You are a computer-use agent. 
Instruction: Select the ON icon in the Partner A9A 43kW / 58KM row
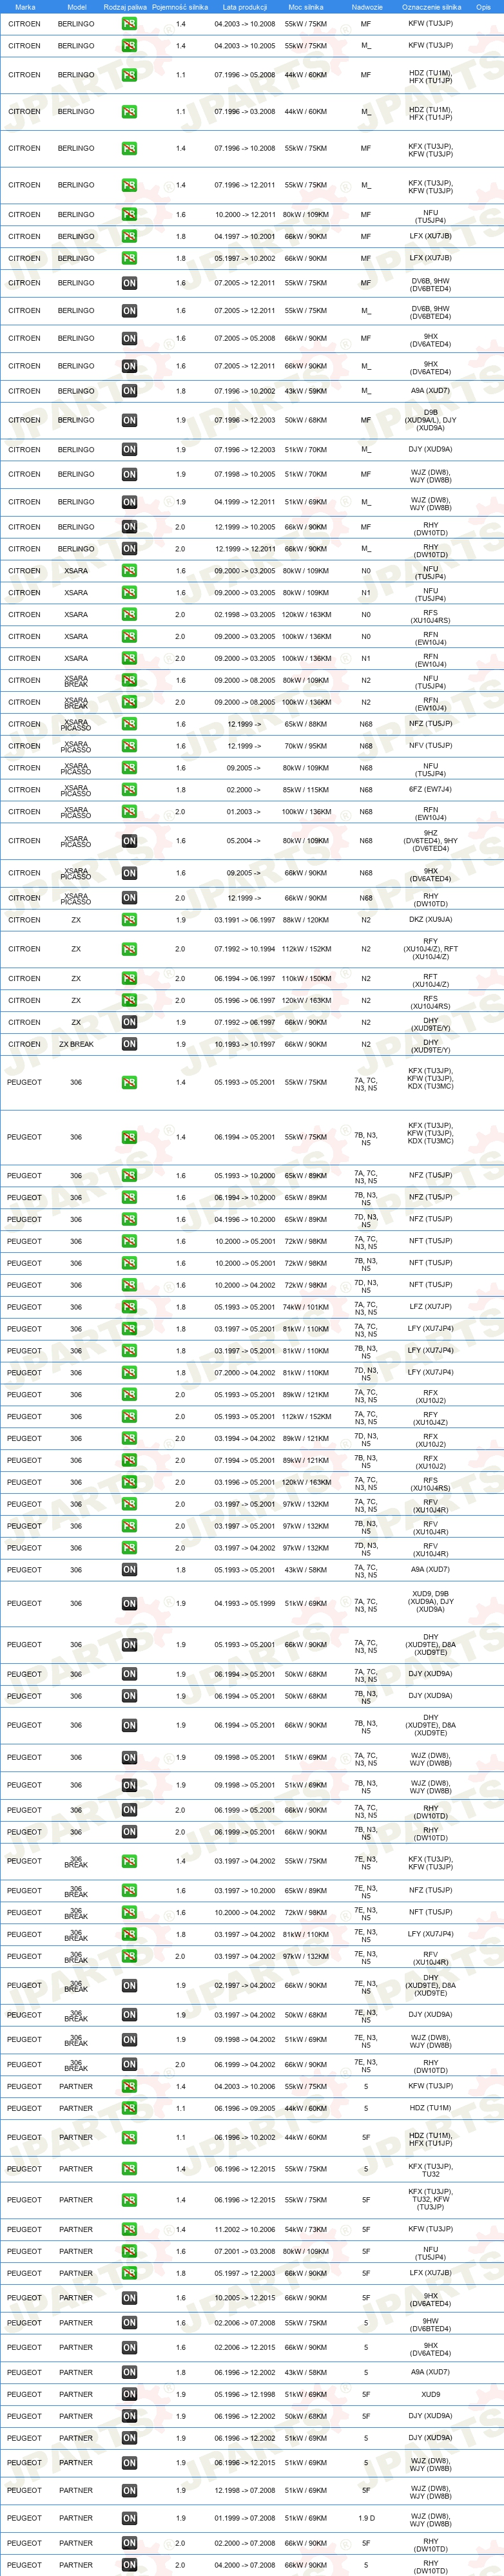click(x=129, y=2372)
